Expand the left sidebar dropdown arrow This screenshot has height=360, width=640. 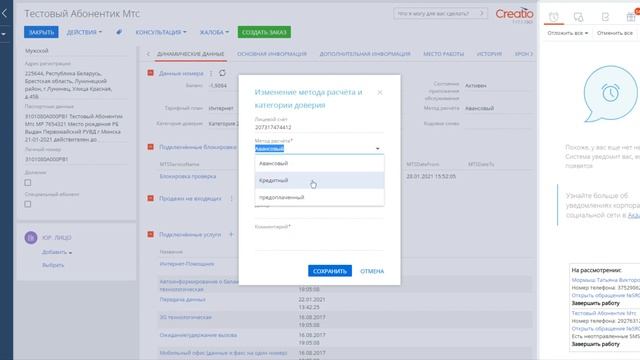4,34
